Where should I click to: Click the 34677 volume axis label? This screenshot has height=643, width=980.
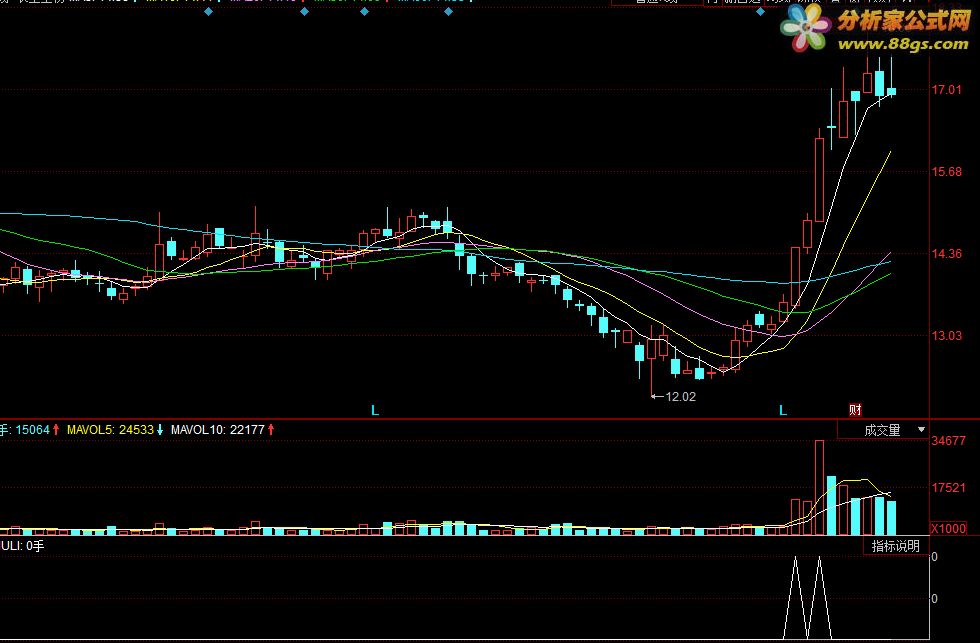click(949, 441)
